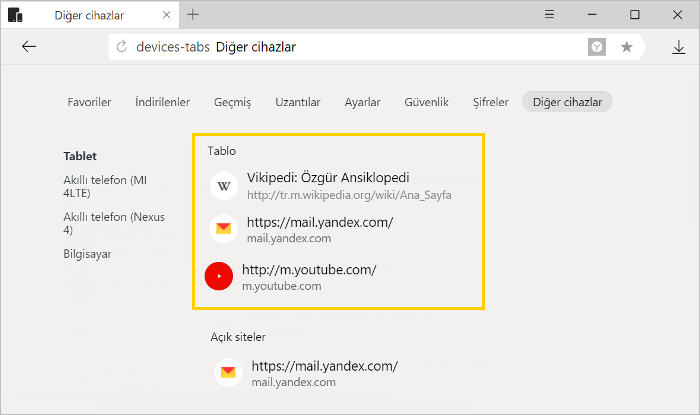700x415 pixels.
Task: Select the Ayarlar tab
Action: 362,102
